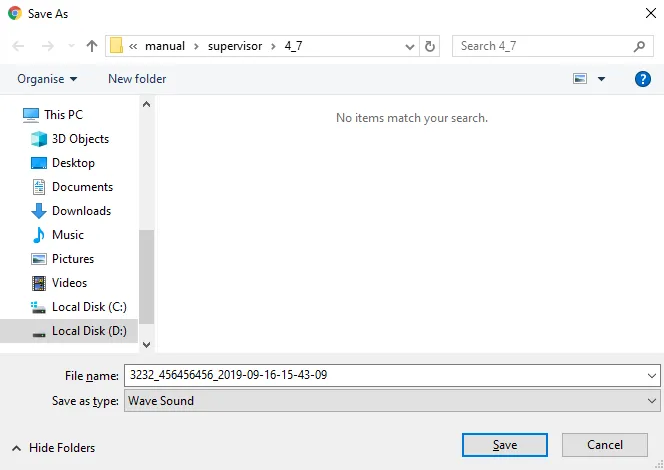Expand hidden path chevrons in address bar
This screenshot has width=664, height=470.
tap(133, 46)
